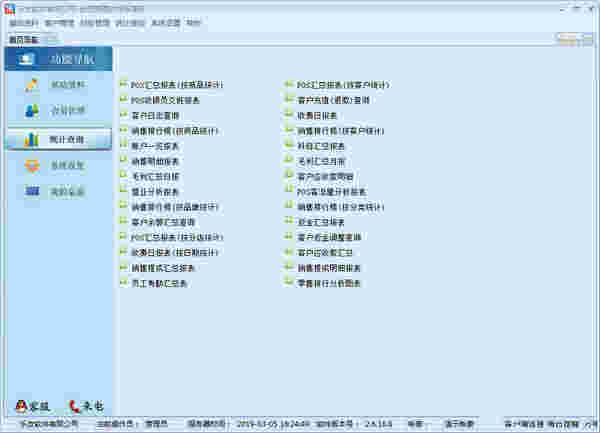Click the two-people icon in the sidebar
This screenshot has height=433, width=600.
pos(32,111)
